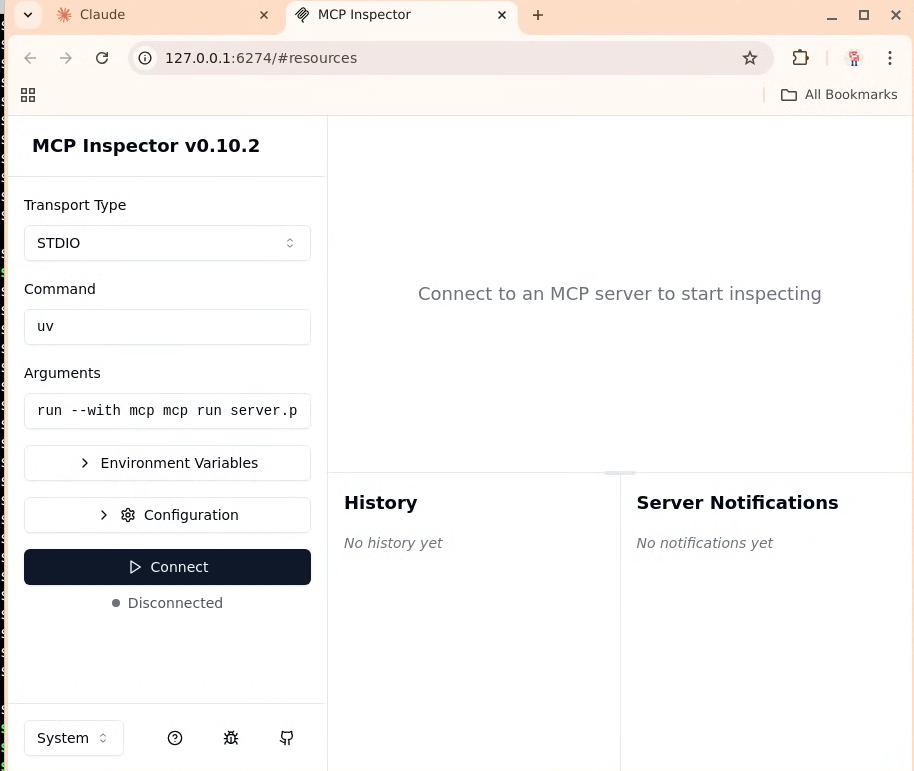The image size is (914, 771).
Task: Click the MCP Inspector v0.10.2 title
Action: coord(146,146)
